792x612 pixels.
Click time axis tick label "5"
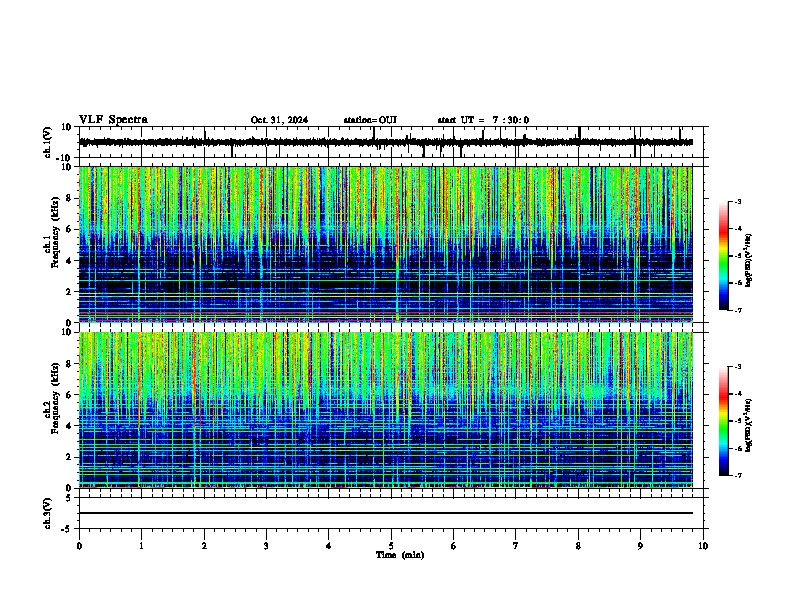391,546
